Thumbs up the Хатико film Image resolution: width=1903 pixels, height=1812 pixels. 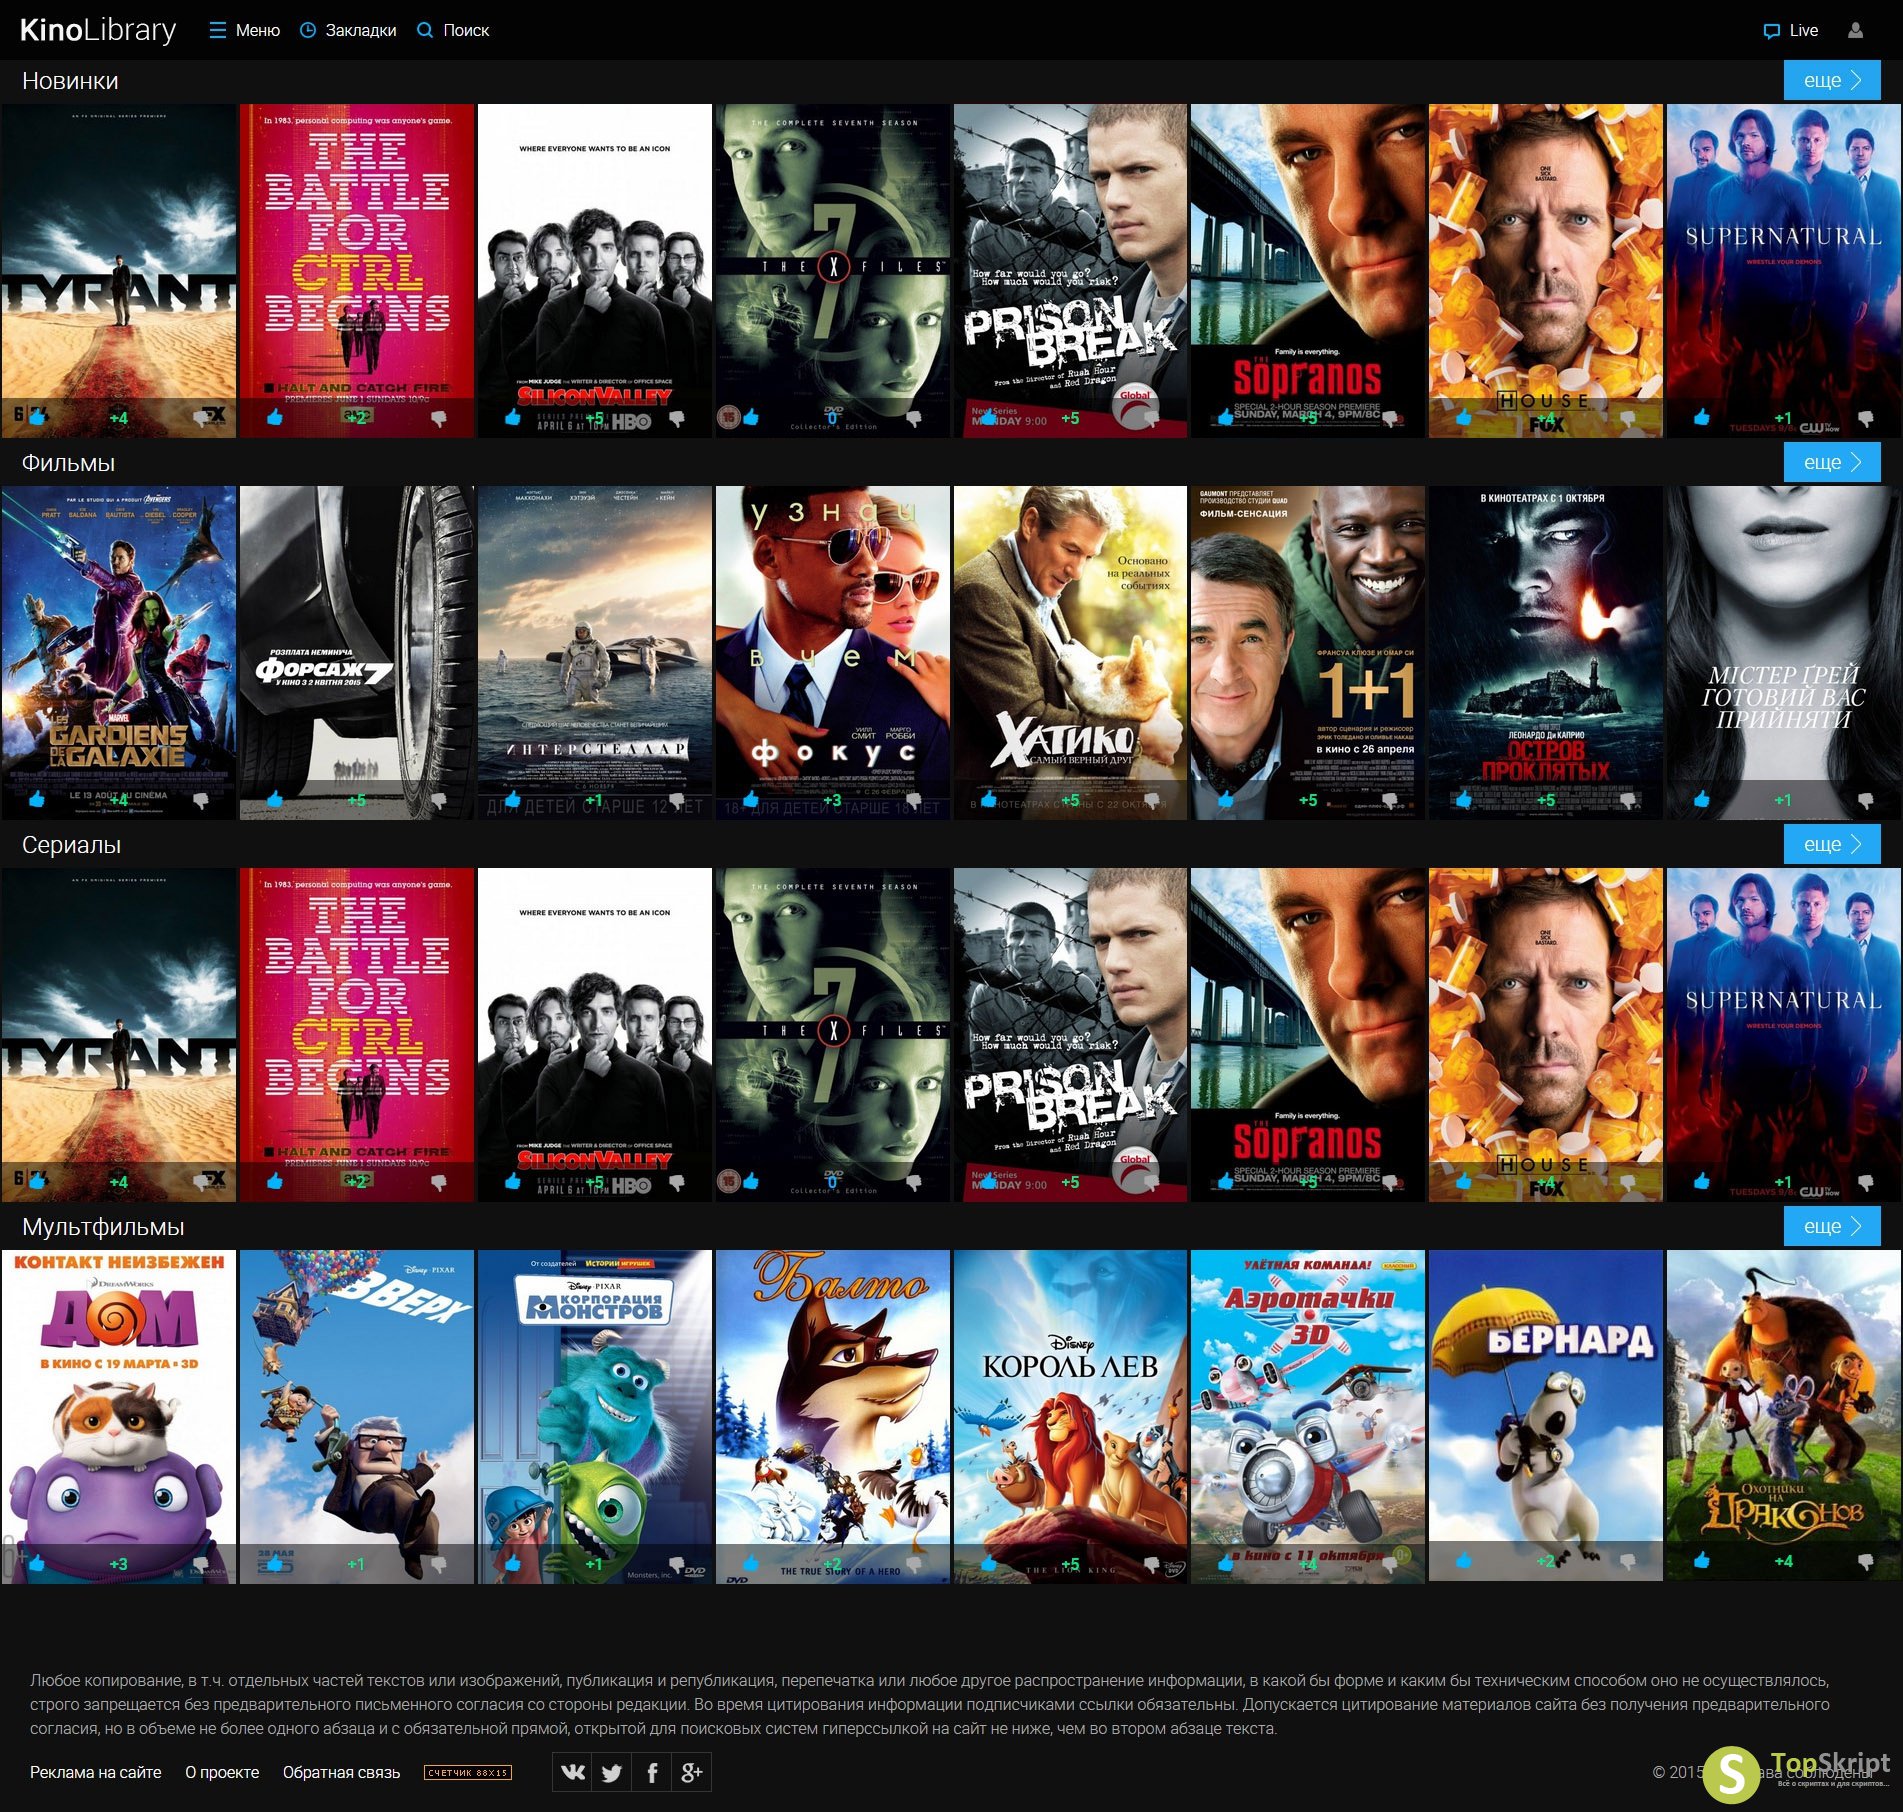coord(989,800)
